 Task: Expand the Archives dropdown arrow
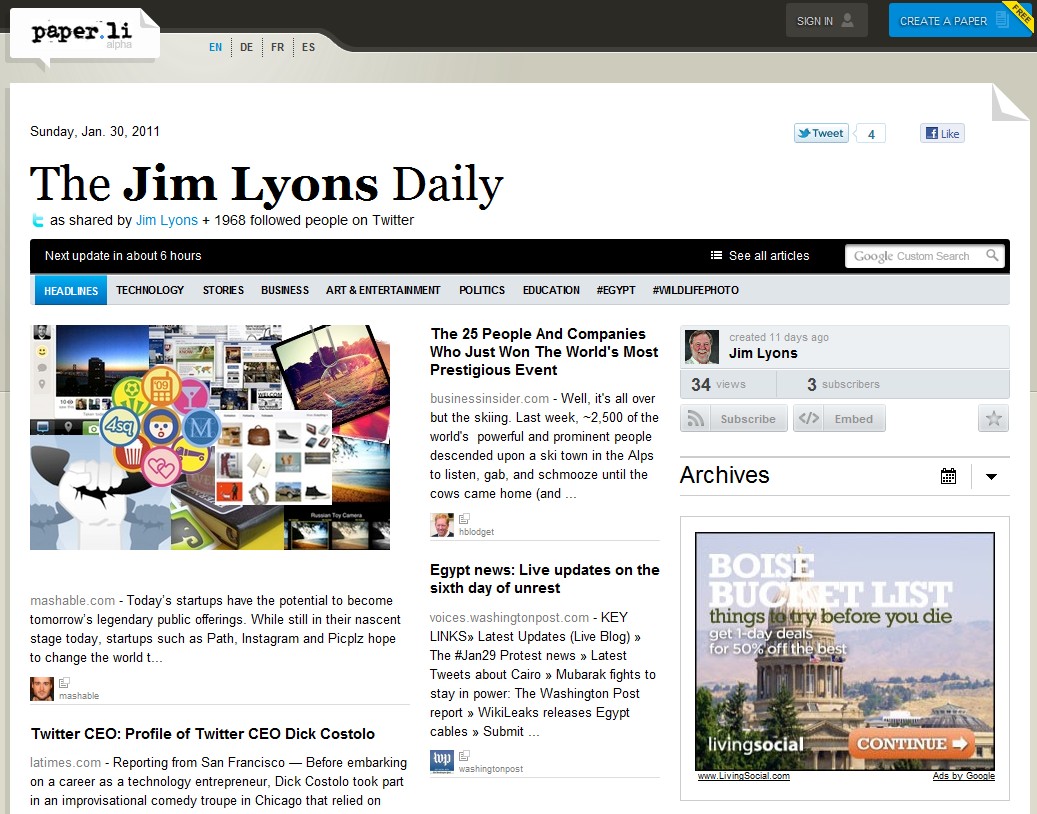coord(991,477)
